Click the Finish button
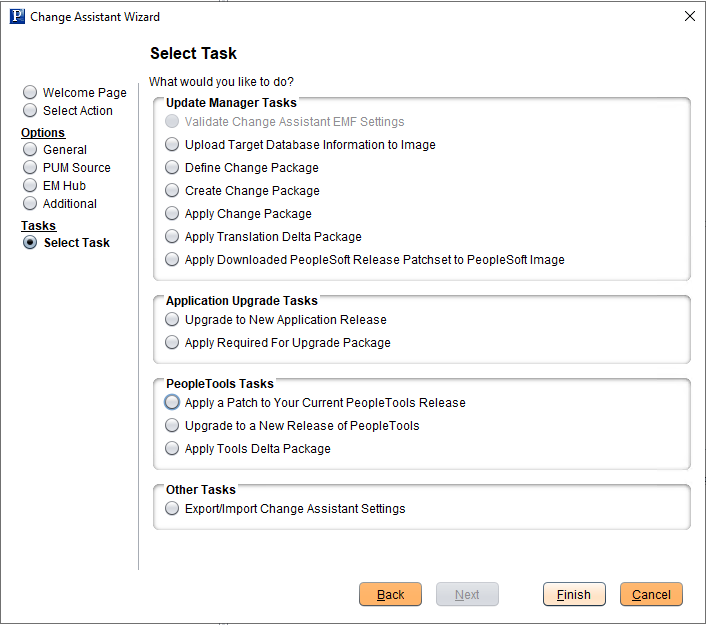706x625 pixels. coord(574,594)
